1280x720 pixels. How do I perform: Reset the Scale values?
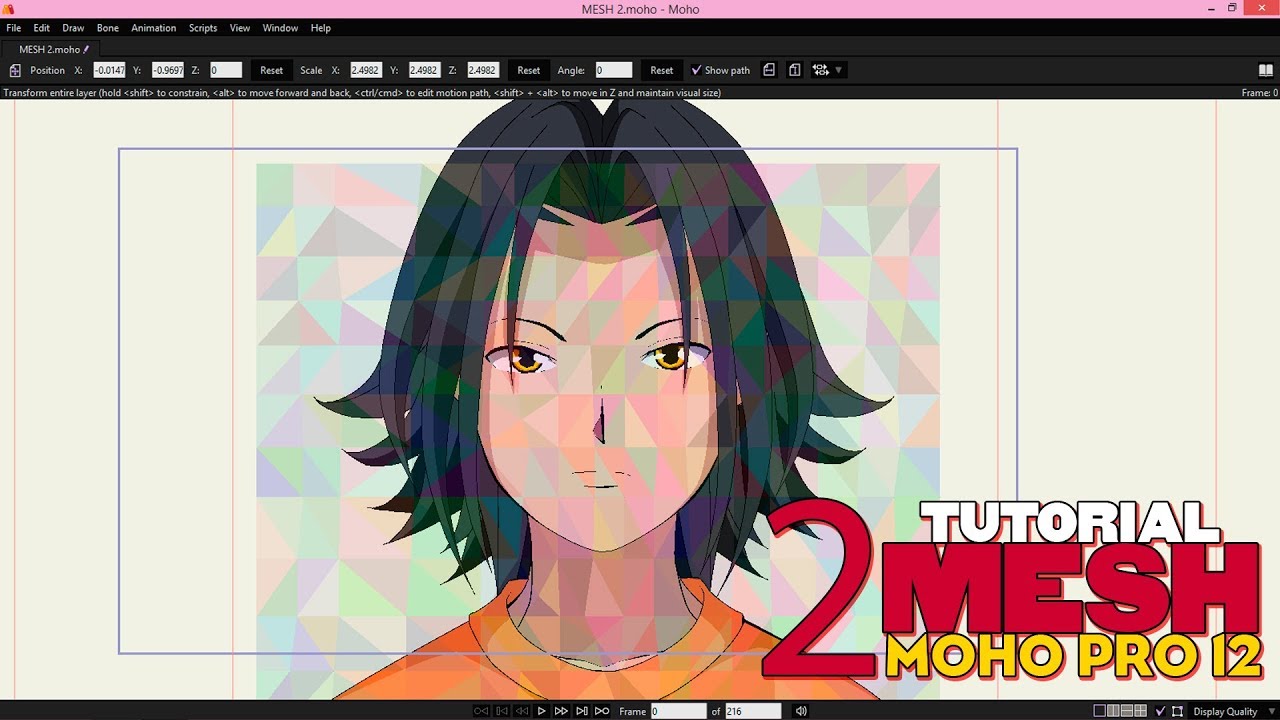click(x=529, y=70)
